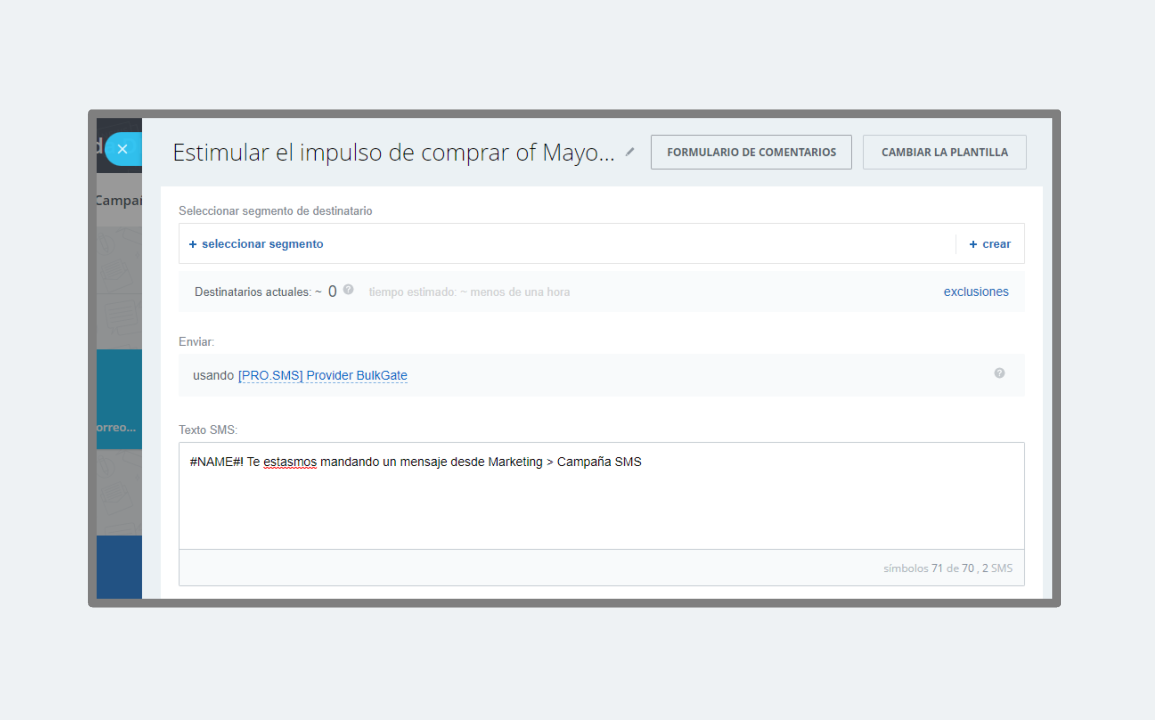Click the misspelled word 'estasmos'

[290, 462]
